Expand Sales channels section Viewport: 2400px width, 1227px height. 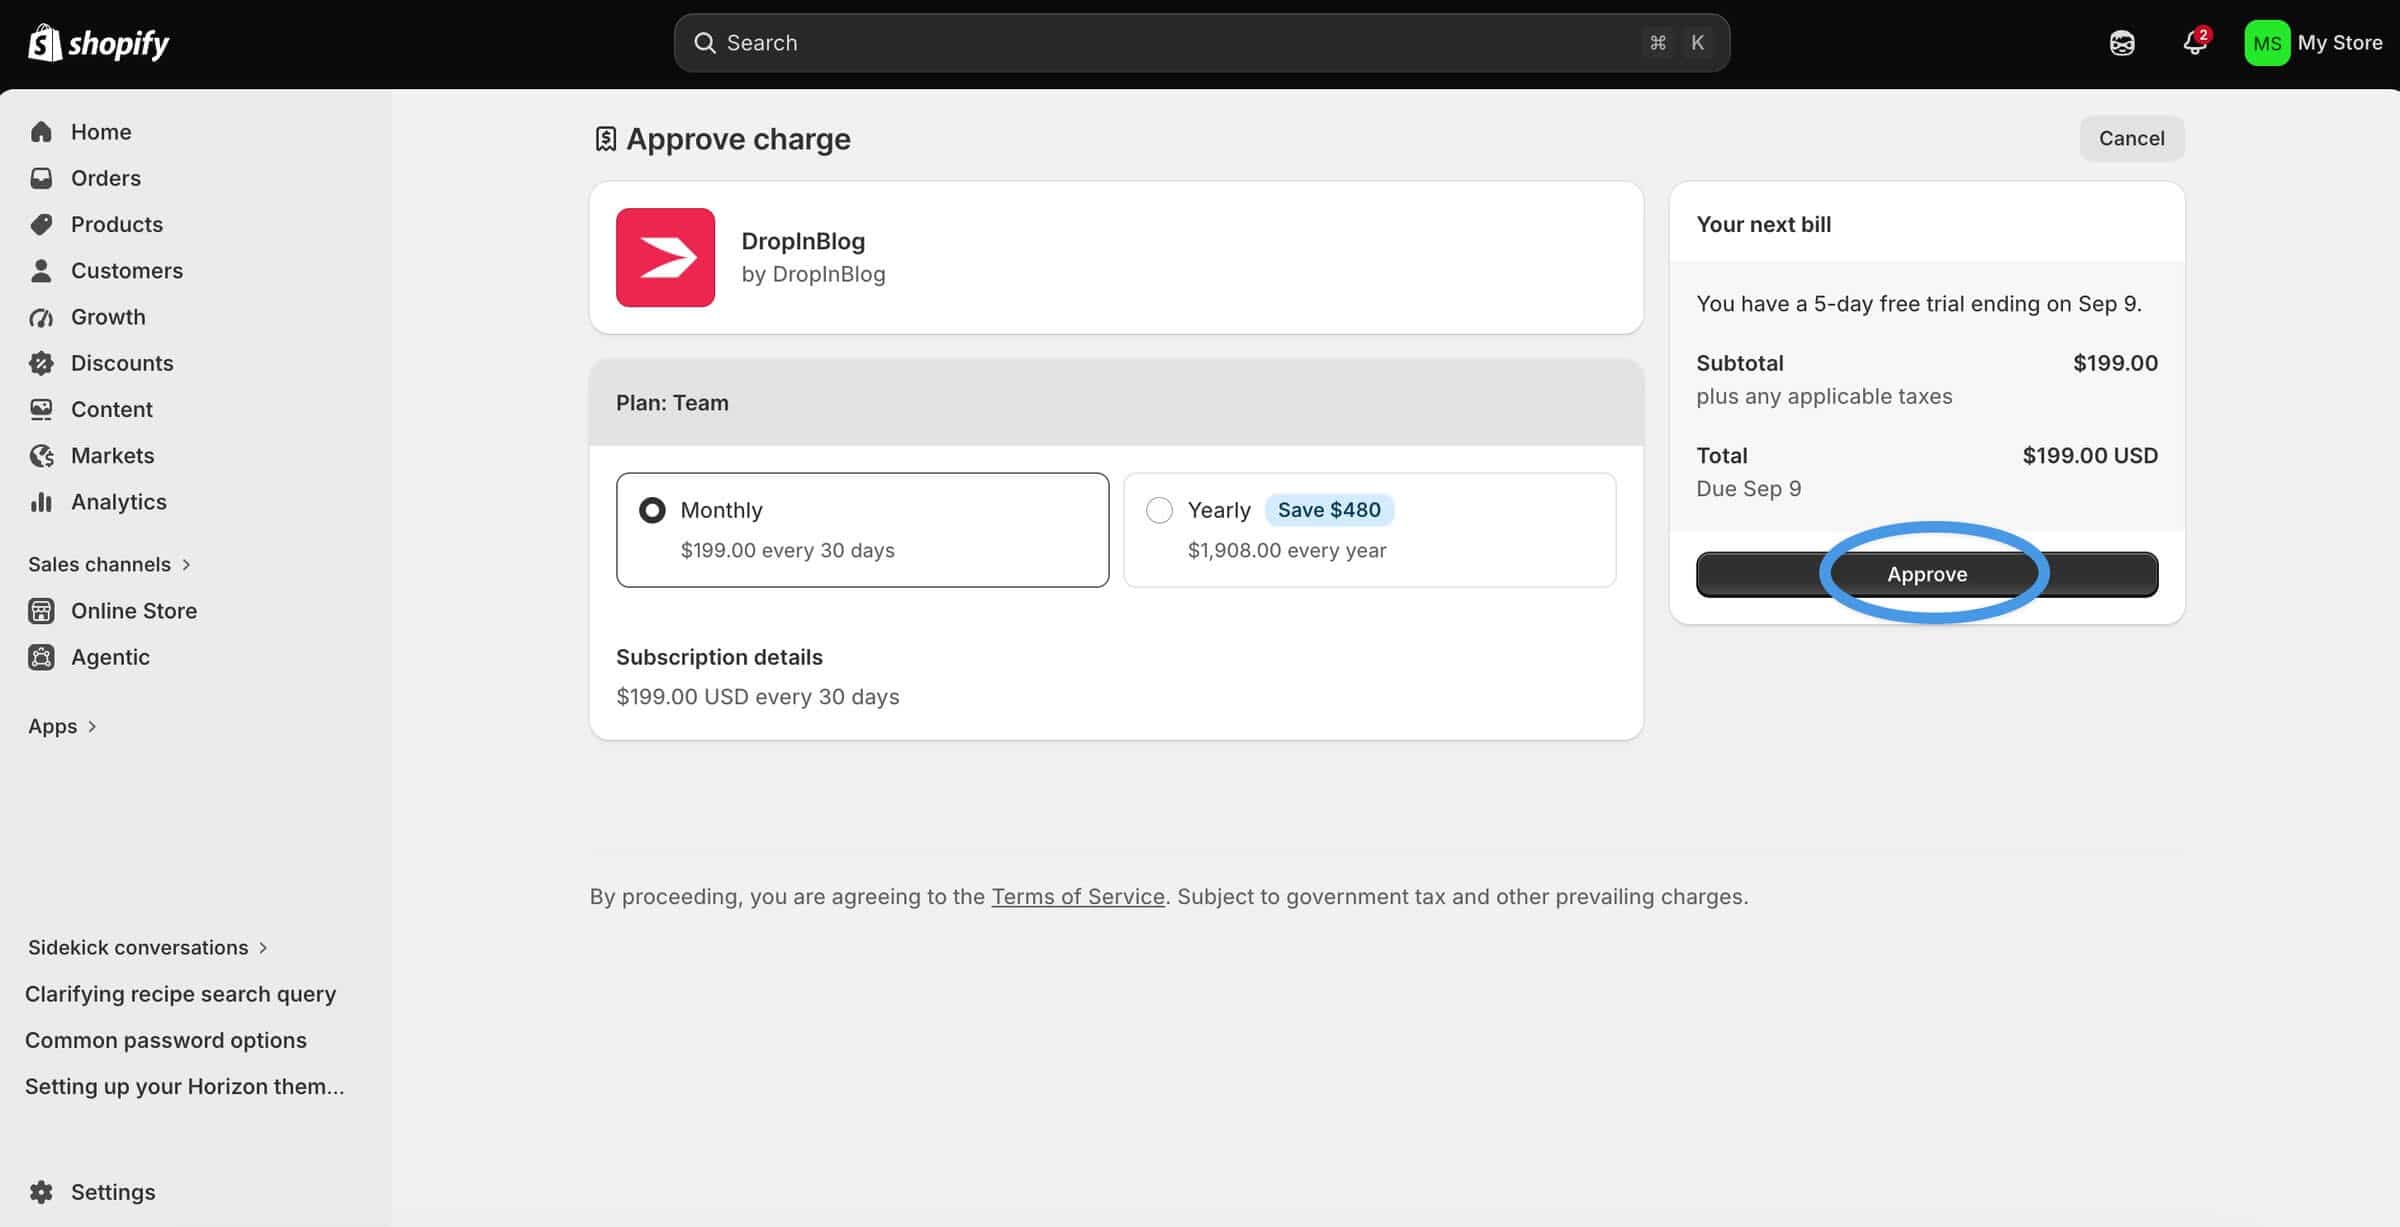(x=109, y=564)
